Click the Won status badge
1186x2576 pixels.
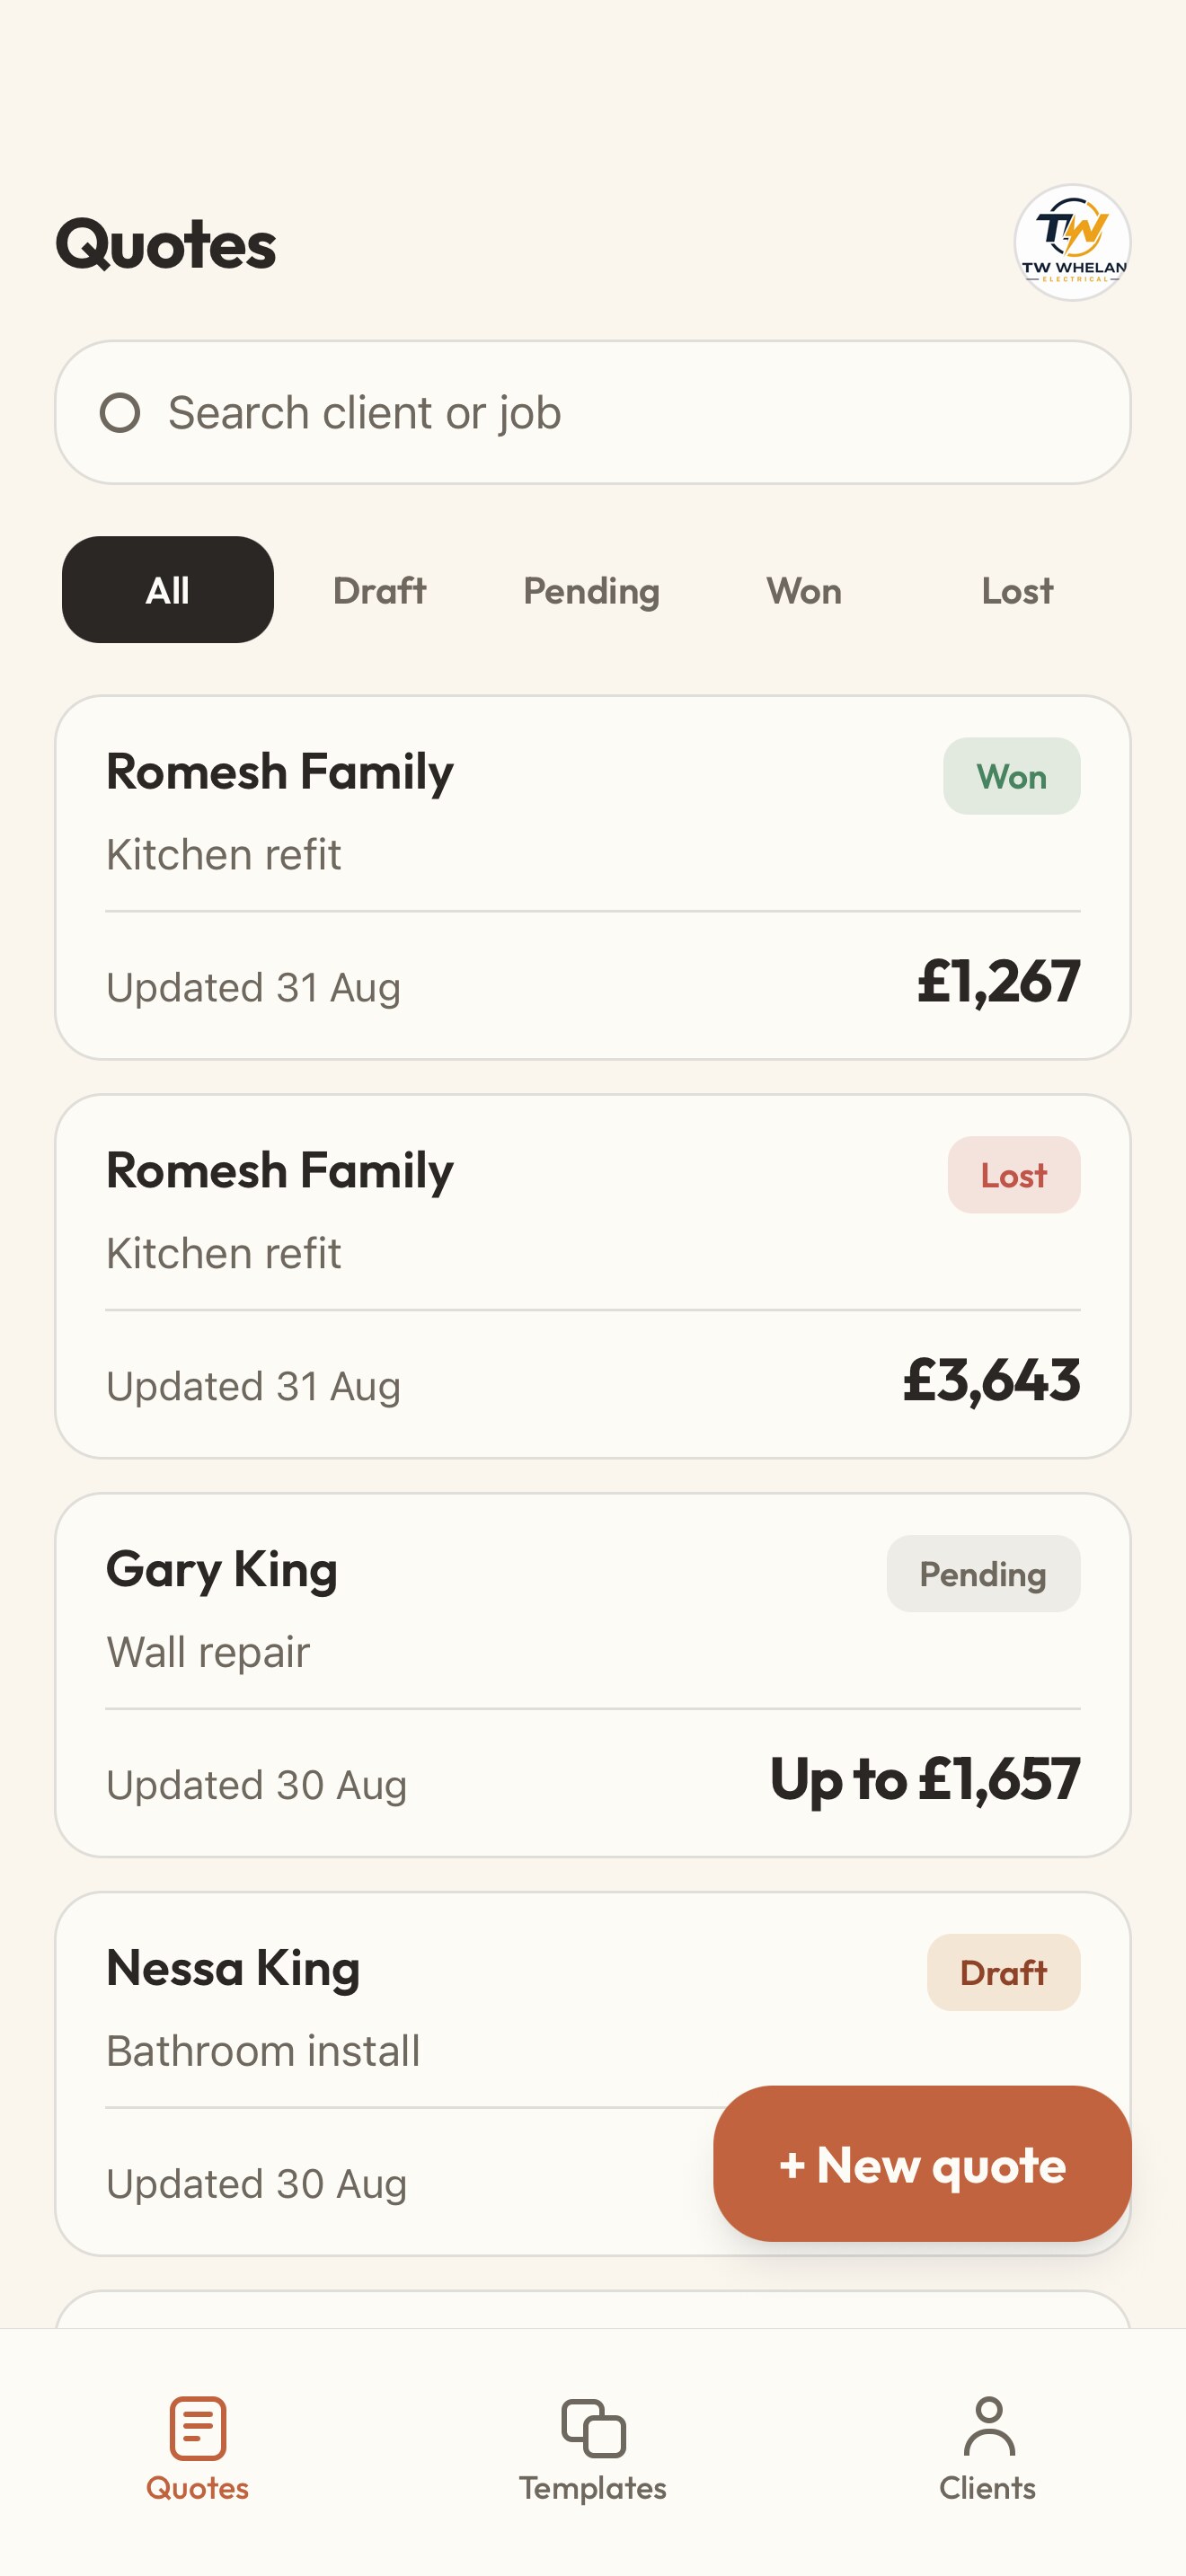[x=1011, y=777]
